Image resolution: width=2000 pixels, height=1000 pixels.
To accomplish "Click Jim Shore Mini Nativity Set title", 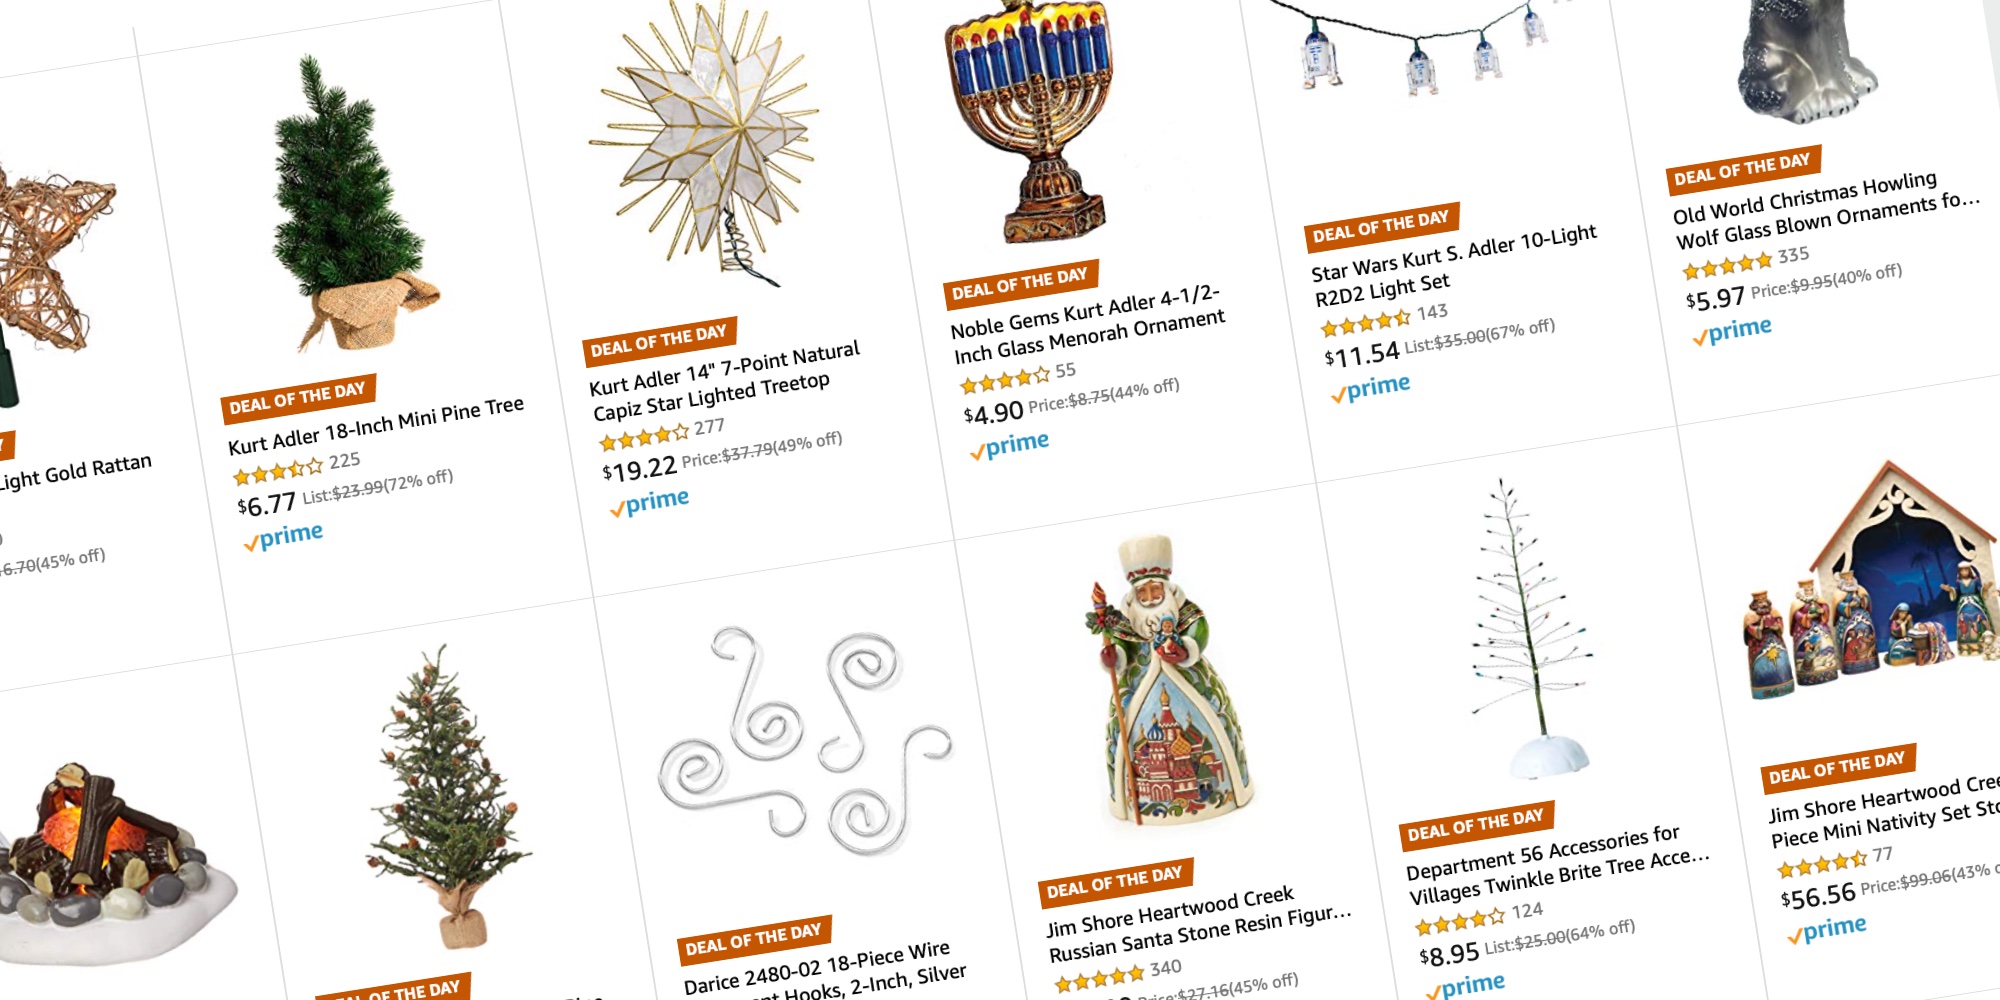I will 1884,808.
